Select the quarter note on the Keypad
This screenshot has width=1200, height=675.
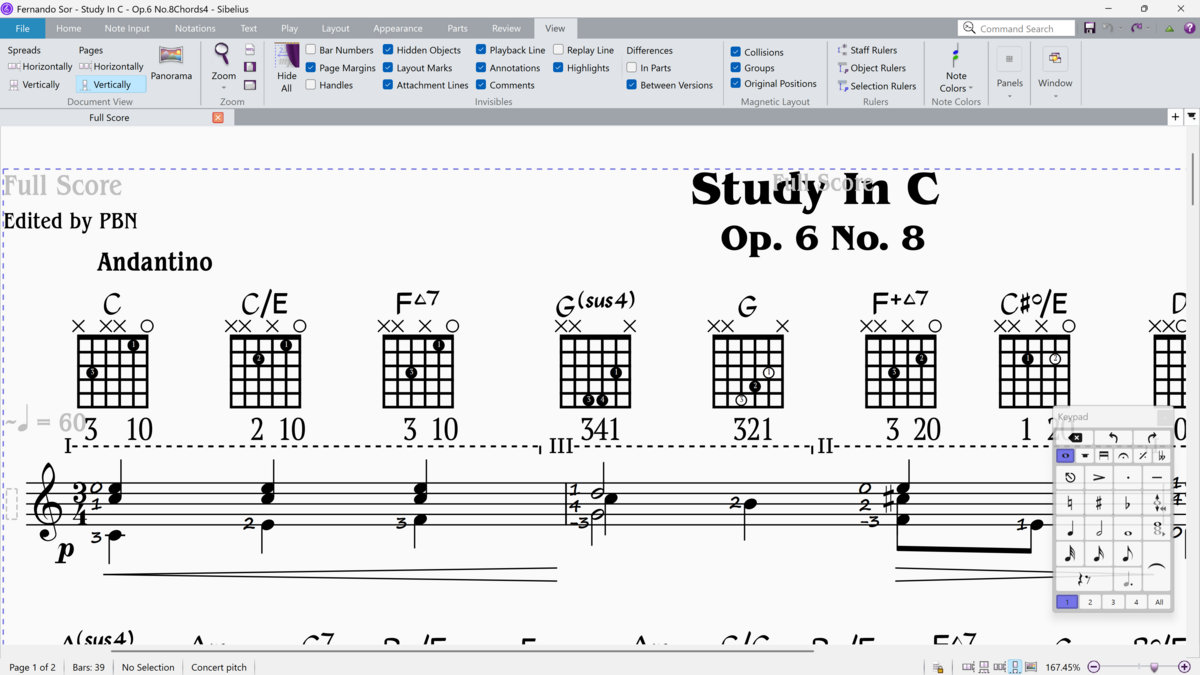click(x=1069, y=529)
